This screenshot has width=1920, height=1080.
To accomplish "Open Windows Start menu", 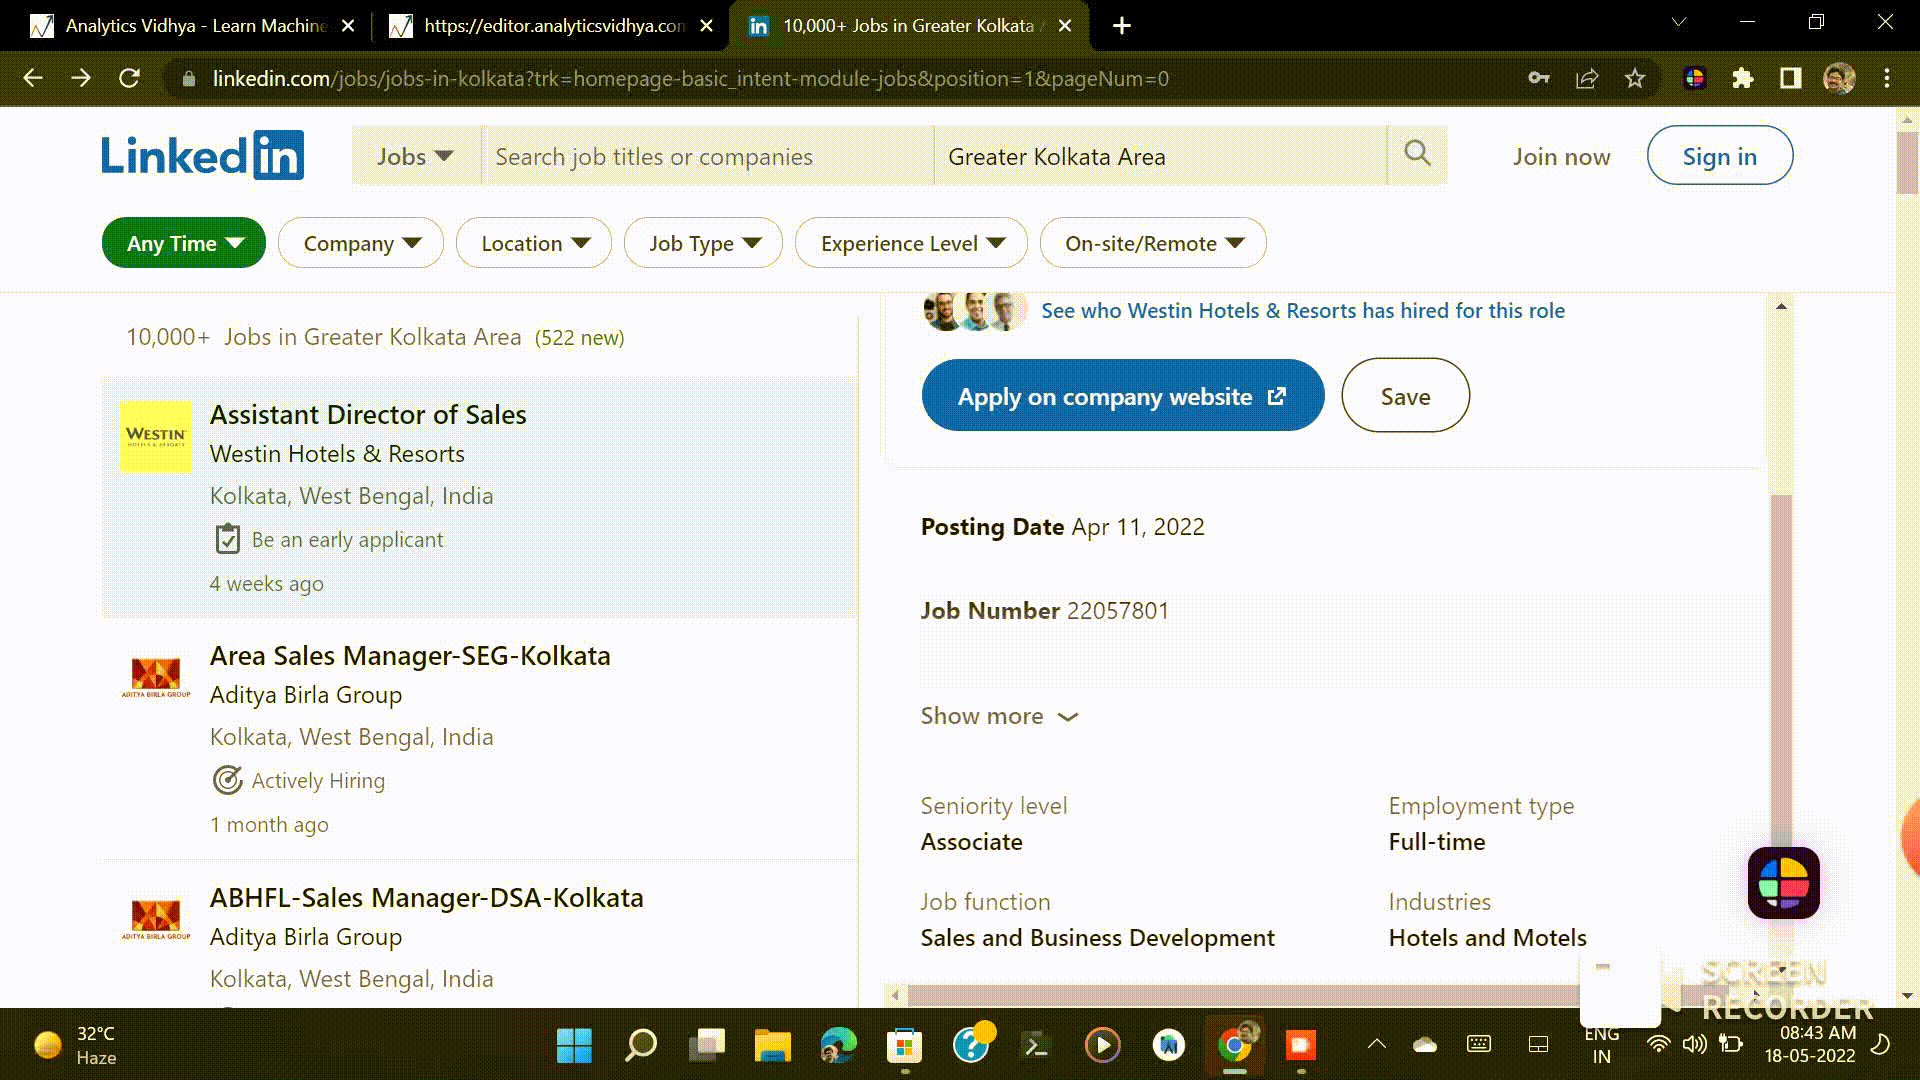I will 574,1046.
